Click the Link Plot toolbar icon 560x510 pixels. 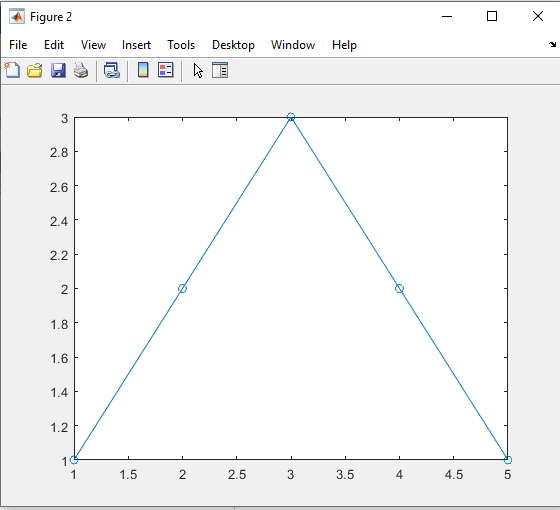pos(112,70)
